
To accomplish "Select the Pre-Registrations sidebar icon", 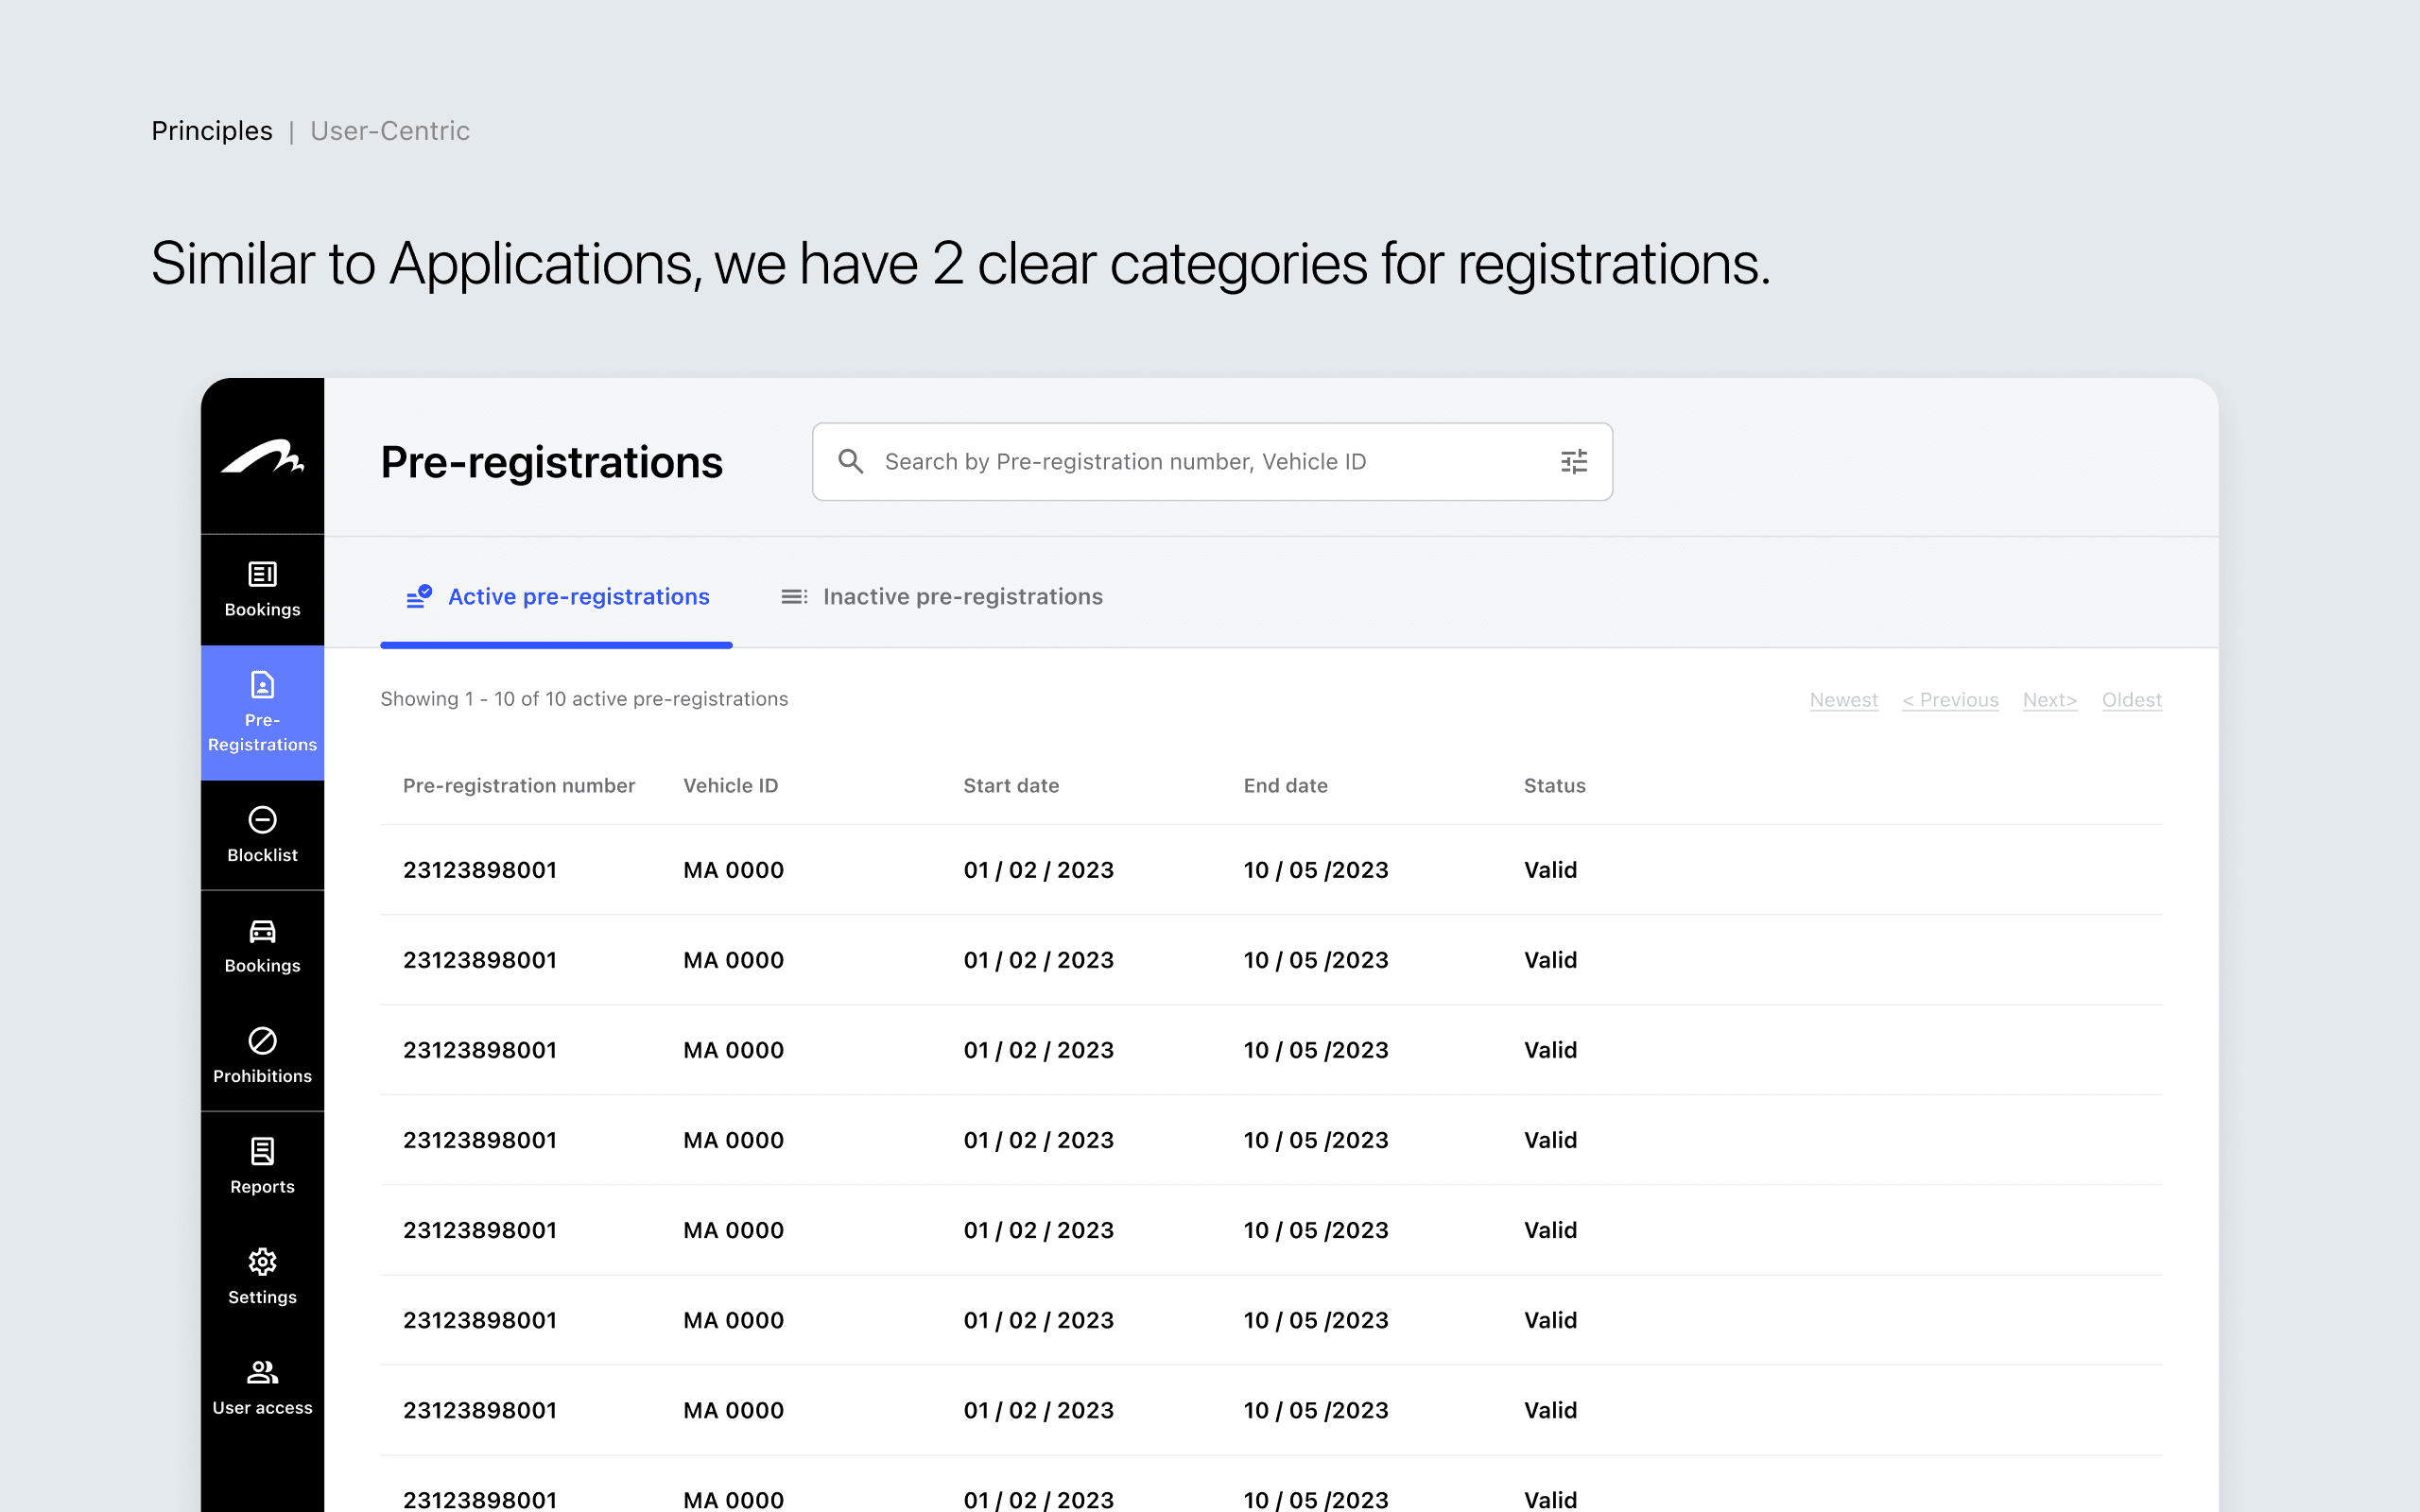I will (262, 711).
